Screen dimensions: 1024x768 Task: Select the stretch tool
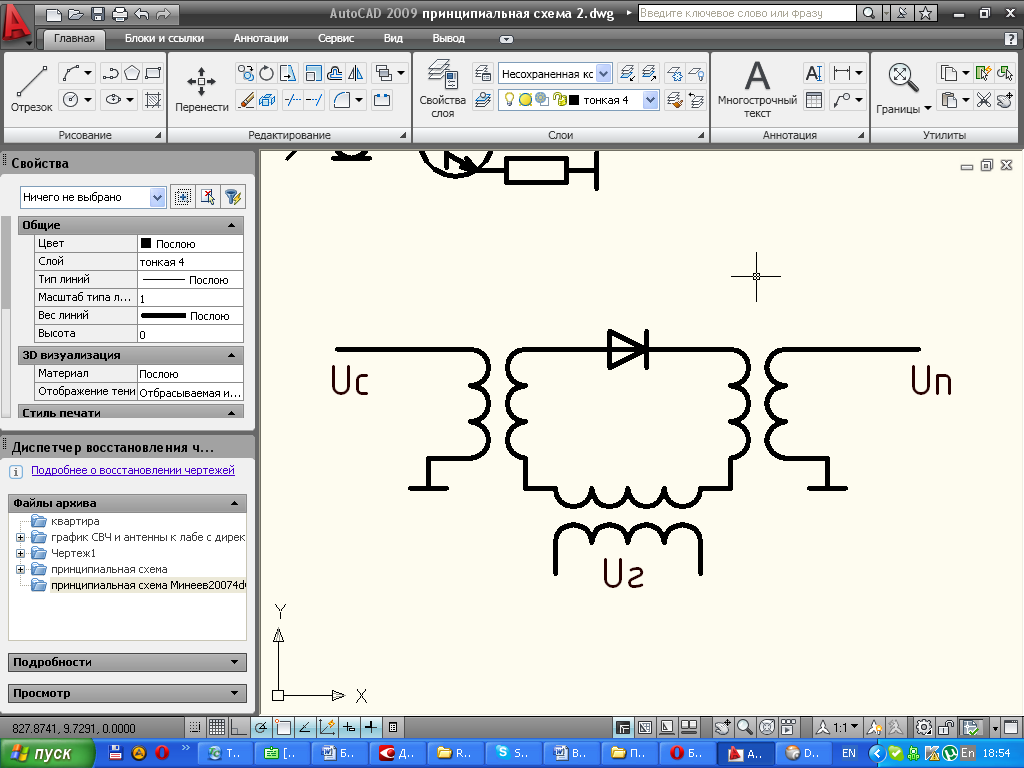pyautogui.click(x=287, y=73)
